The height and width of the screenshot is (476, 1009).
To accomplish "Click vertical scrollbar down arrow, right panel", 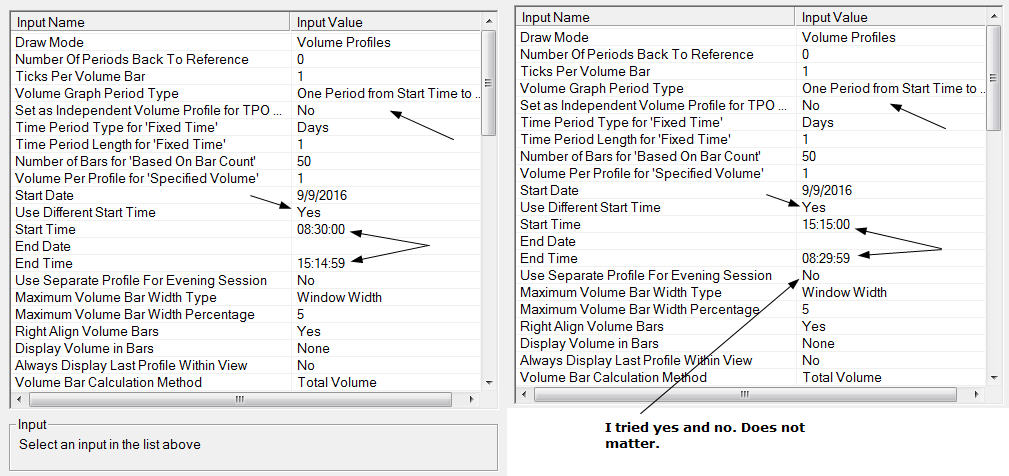I will click(x=994, y=378).
